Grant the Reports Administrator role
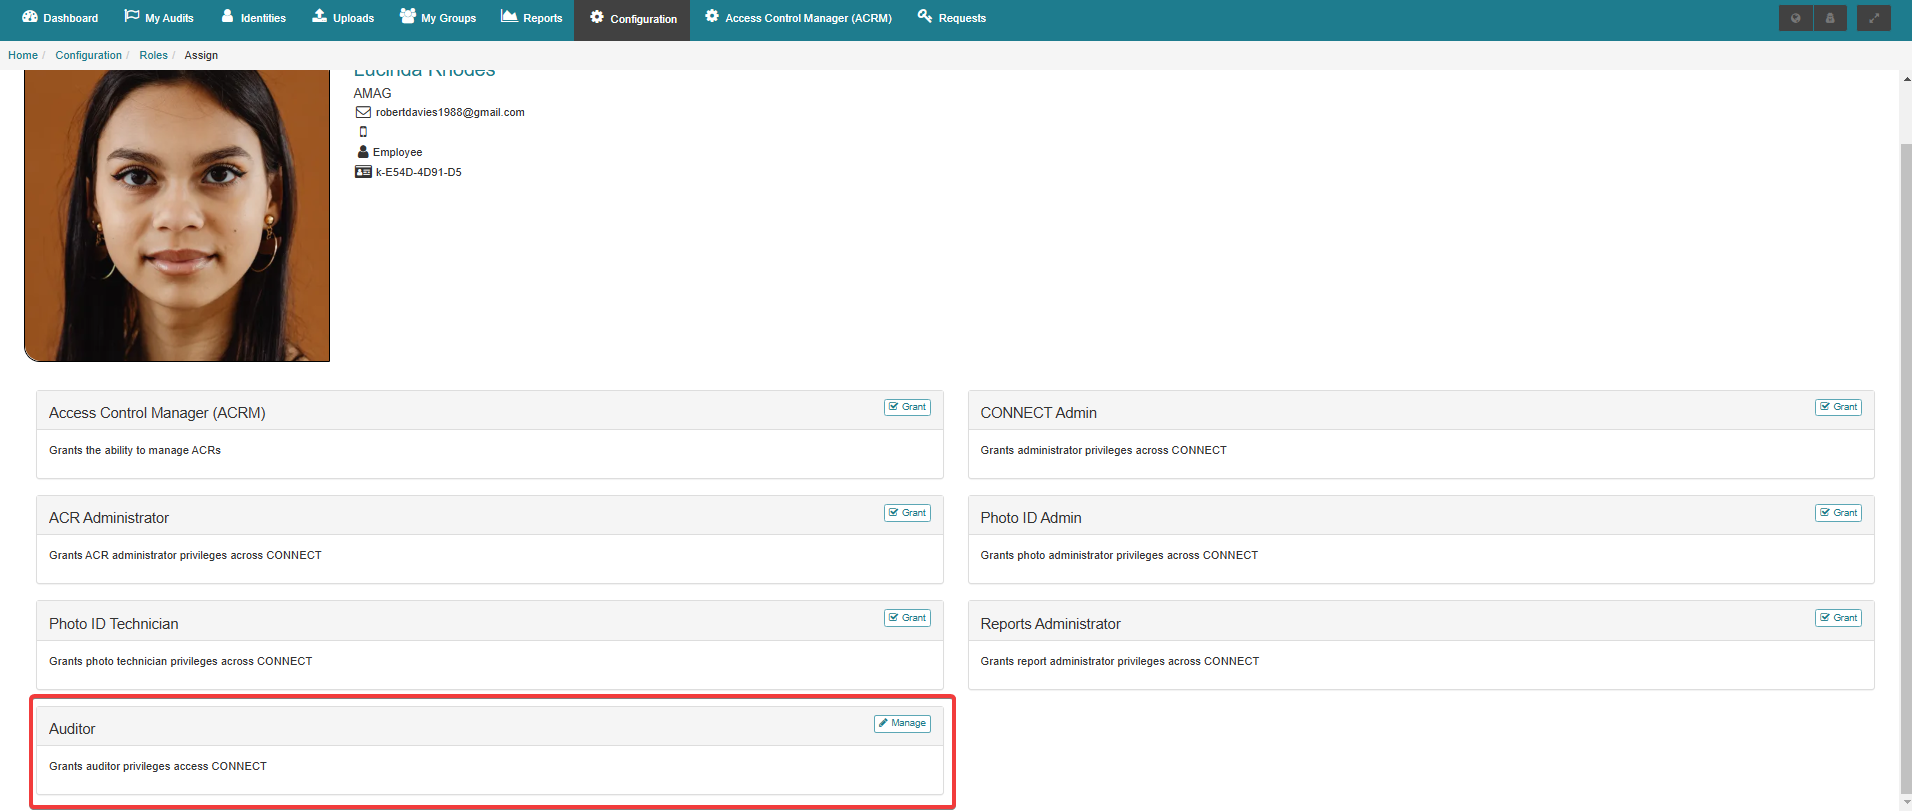 [1838, 618]
